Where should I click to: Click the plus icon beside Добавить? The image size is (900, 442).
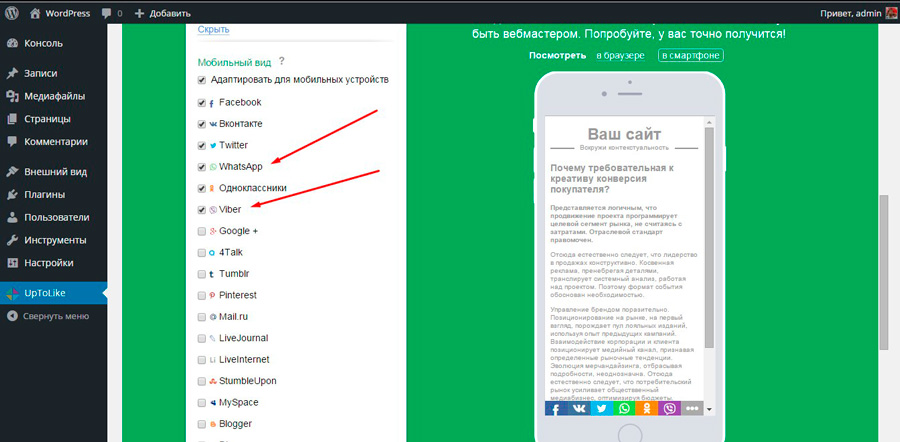[139, 13]
